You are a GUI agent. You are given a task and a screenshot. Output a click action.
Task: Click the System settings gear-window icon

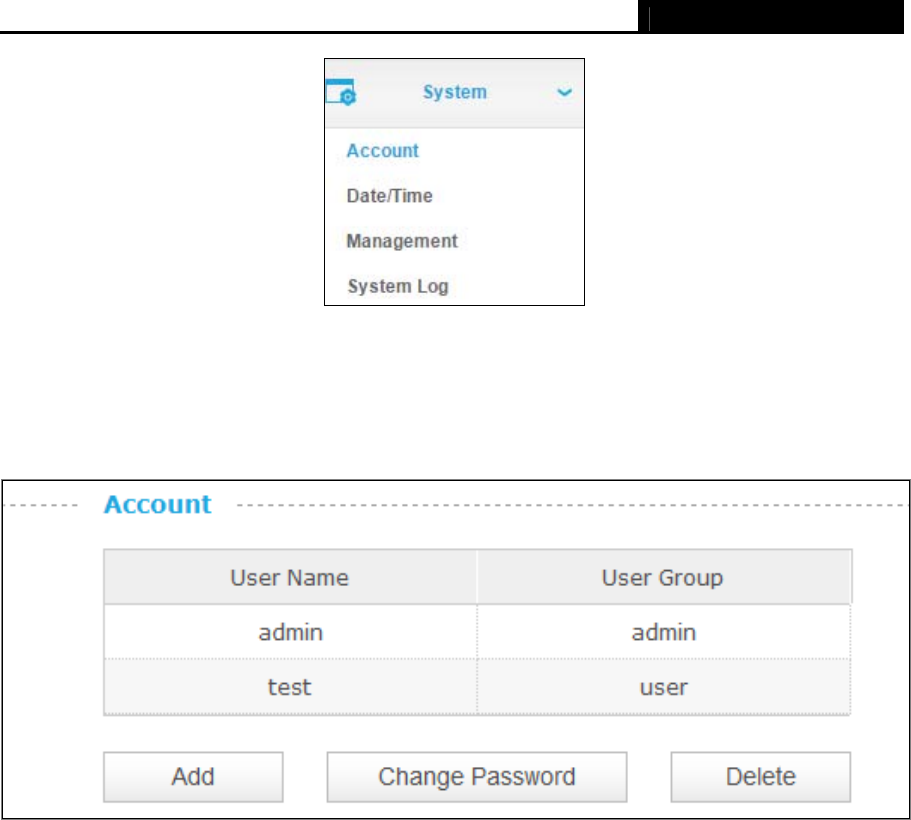coord(341,92)
